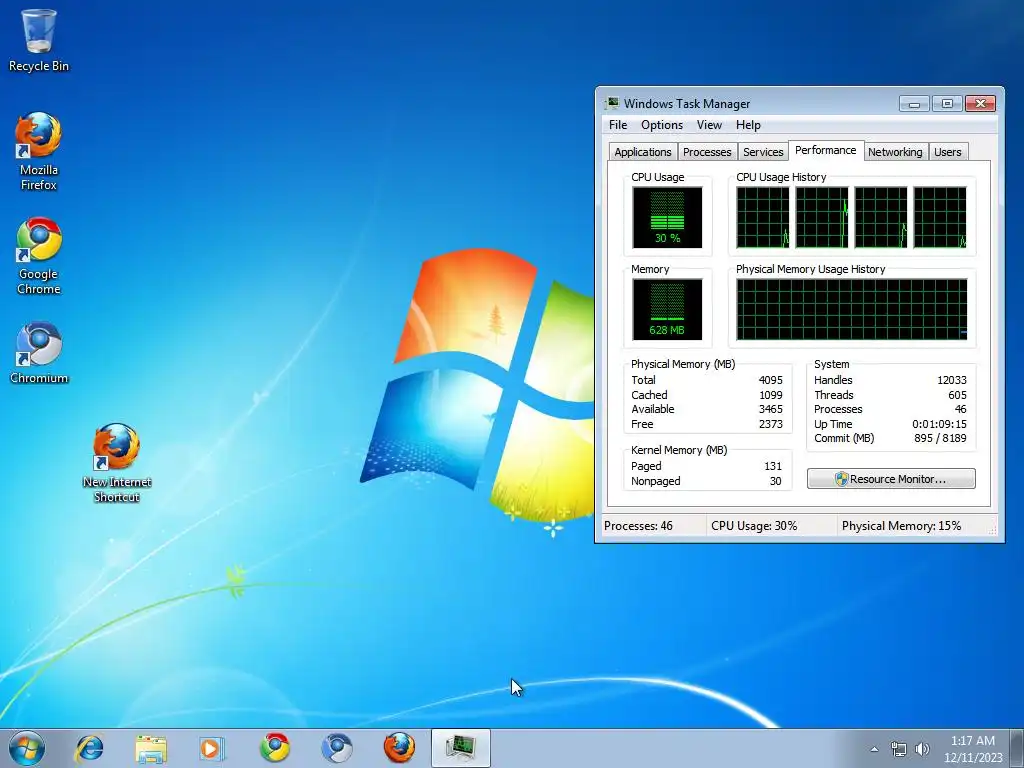Click the fourth CPU Usage History graph

tap(940, 217)
